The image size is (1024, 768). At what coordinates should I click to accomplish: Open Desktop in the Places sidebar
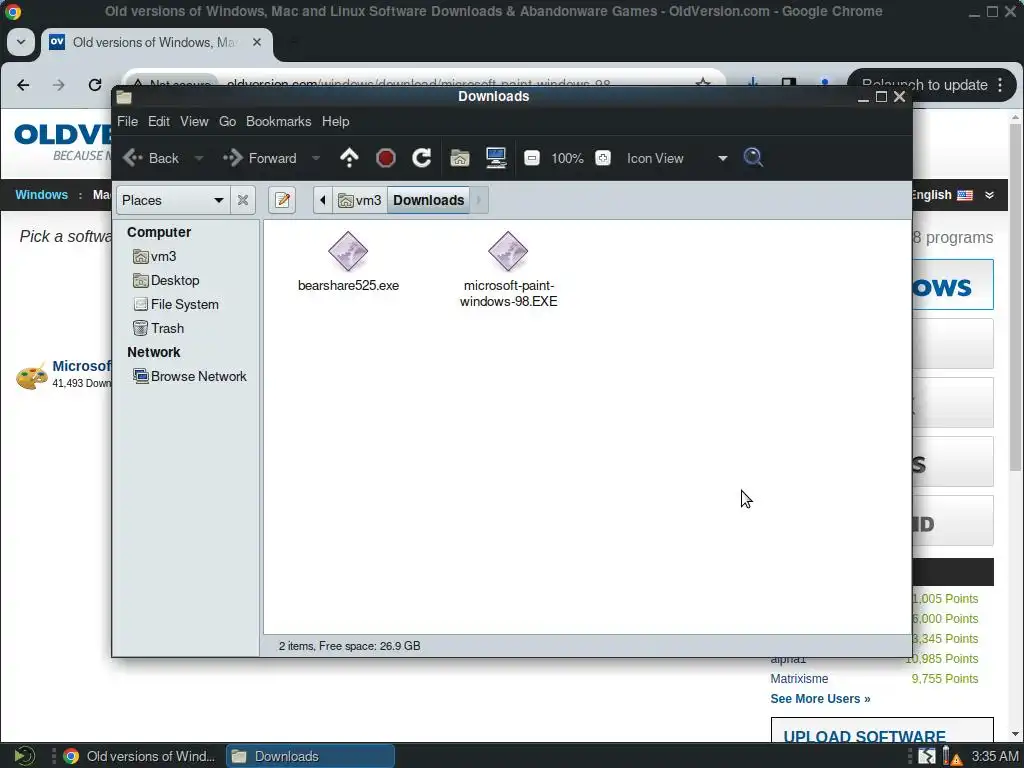click(x=167, y=280)
